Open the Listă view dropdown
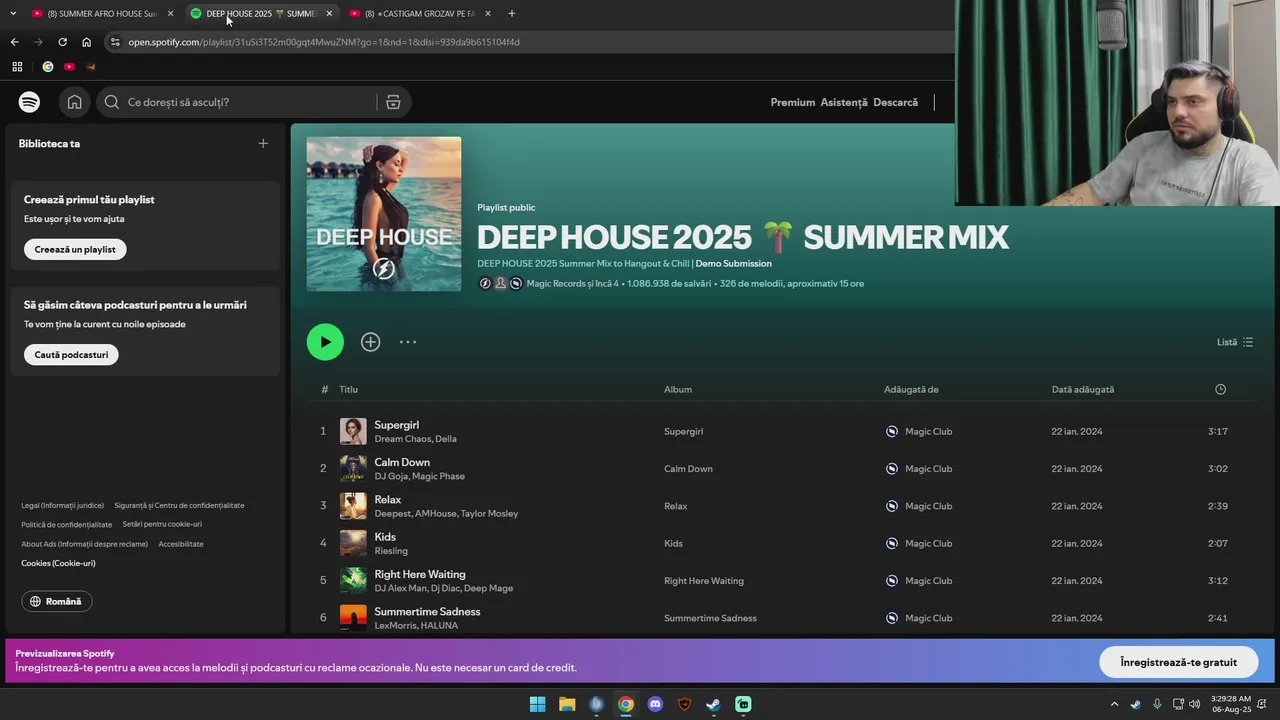This screenshot has width=1280, height=720. pos(1235,342)
